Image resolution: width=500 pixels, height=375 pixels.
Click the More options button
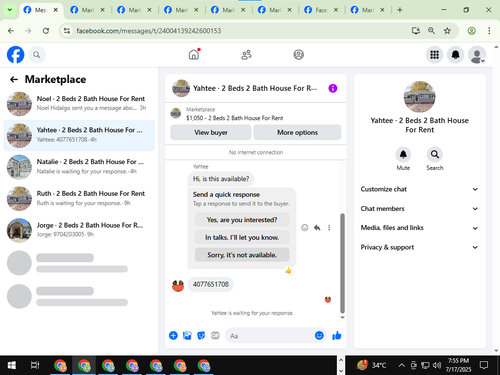[297, 133]
